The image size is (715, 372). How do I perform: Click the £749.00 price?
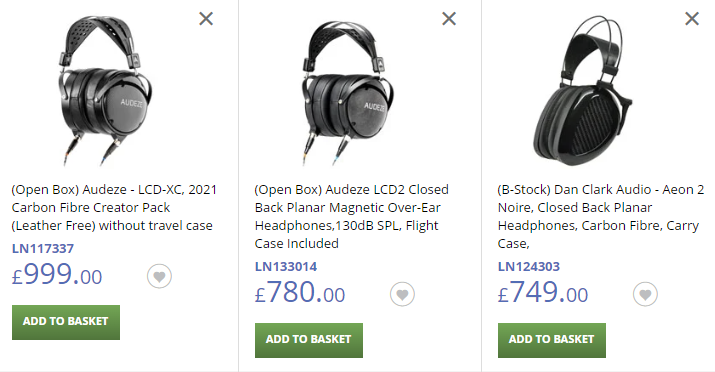[543, 292]
